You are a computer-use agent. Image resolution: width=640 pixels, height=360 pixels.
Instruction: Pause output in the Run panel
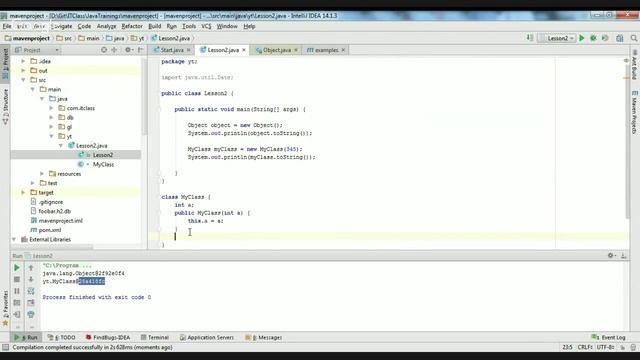click(17, 291)
